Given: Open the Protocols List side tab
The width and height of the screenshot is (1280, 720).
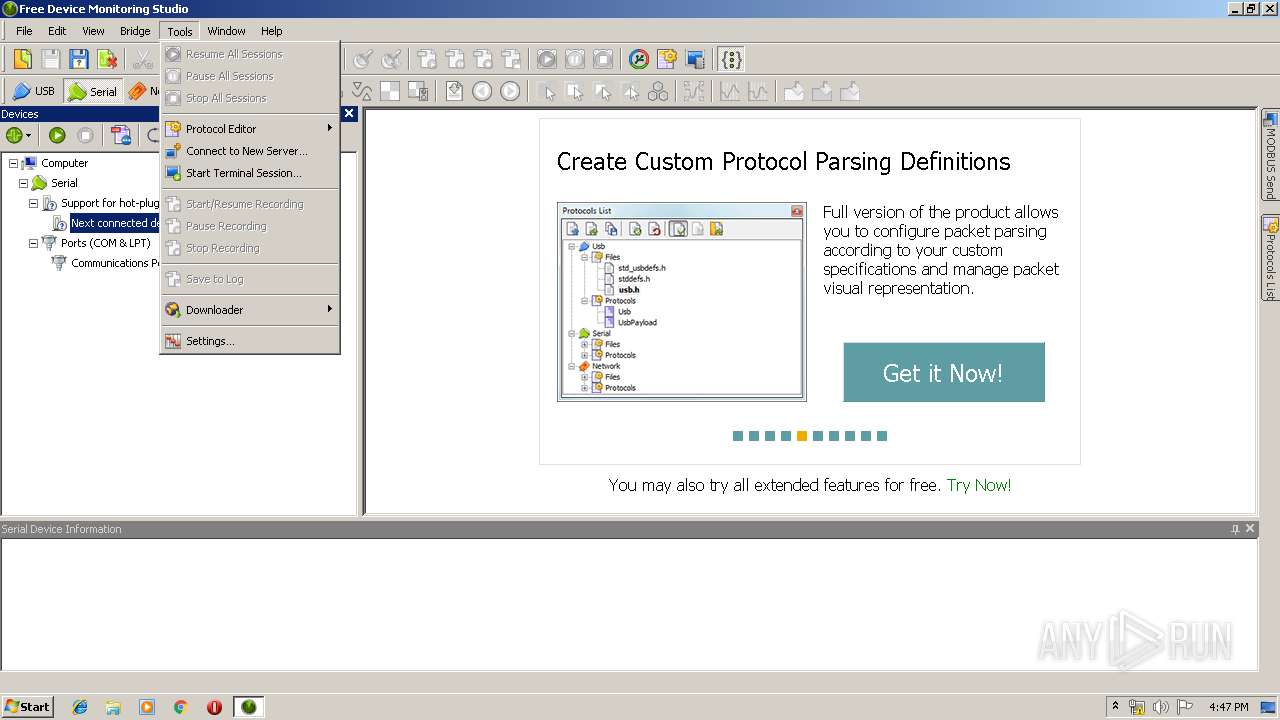Looking at the screenshot, I should [1270, 258].
